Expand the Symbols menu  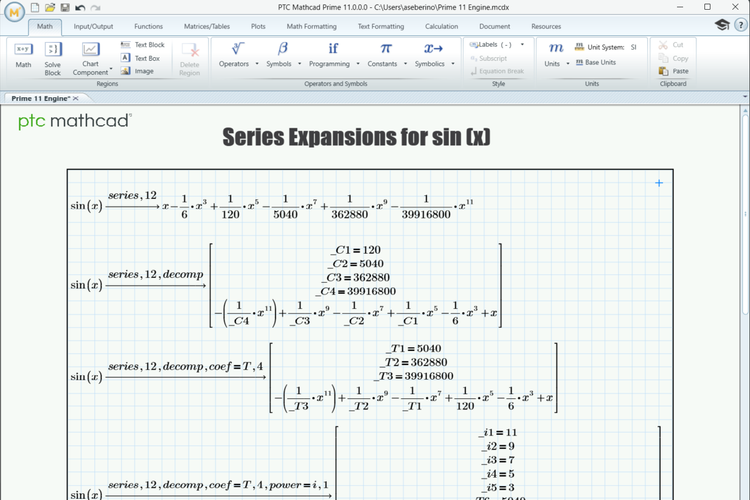pyautogui.click(x=283, y=54)
